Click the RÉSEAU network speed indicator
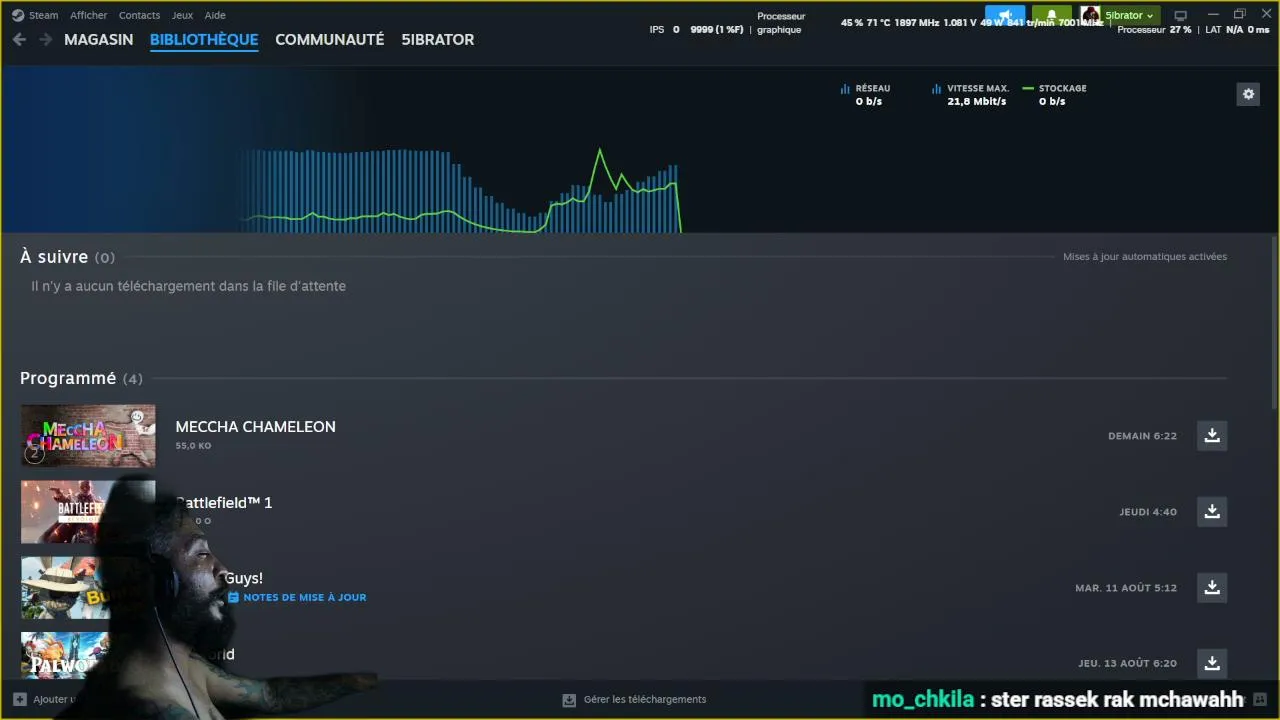 866,95
